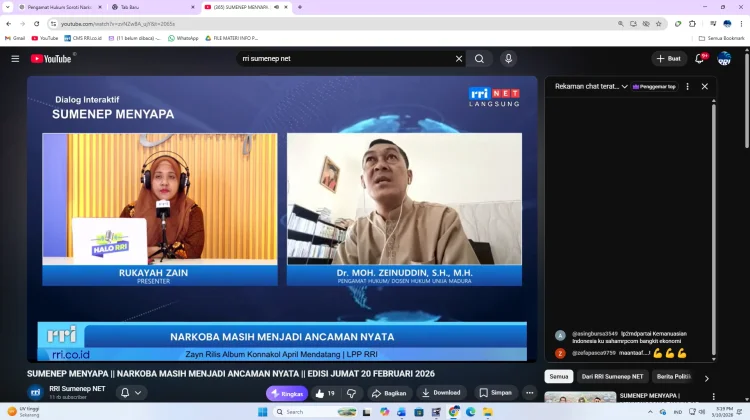Start voice search with microphone

508,59
